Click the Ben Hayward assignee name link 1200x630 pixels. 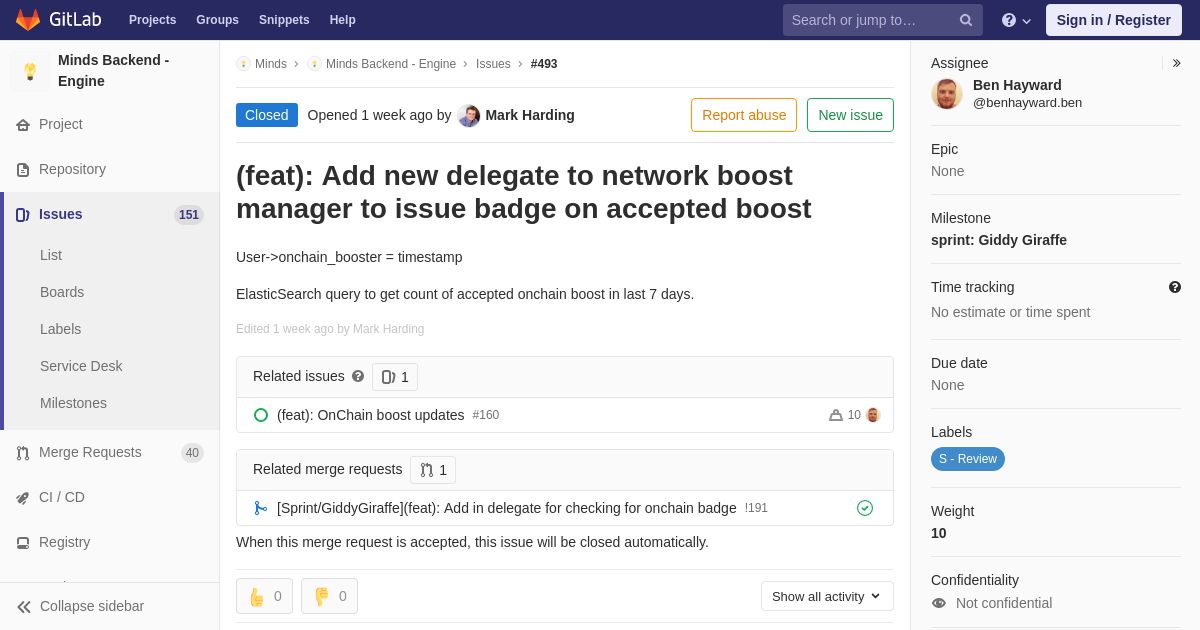tap(1017, 85)
